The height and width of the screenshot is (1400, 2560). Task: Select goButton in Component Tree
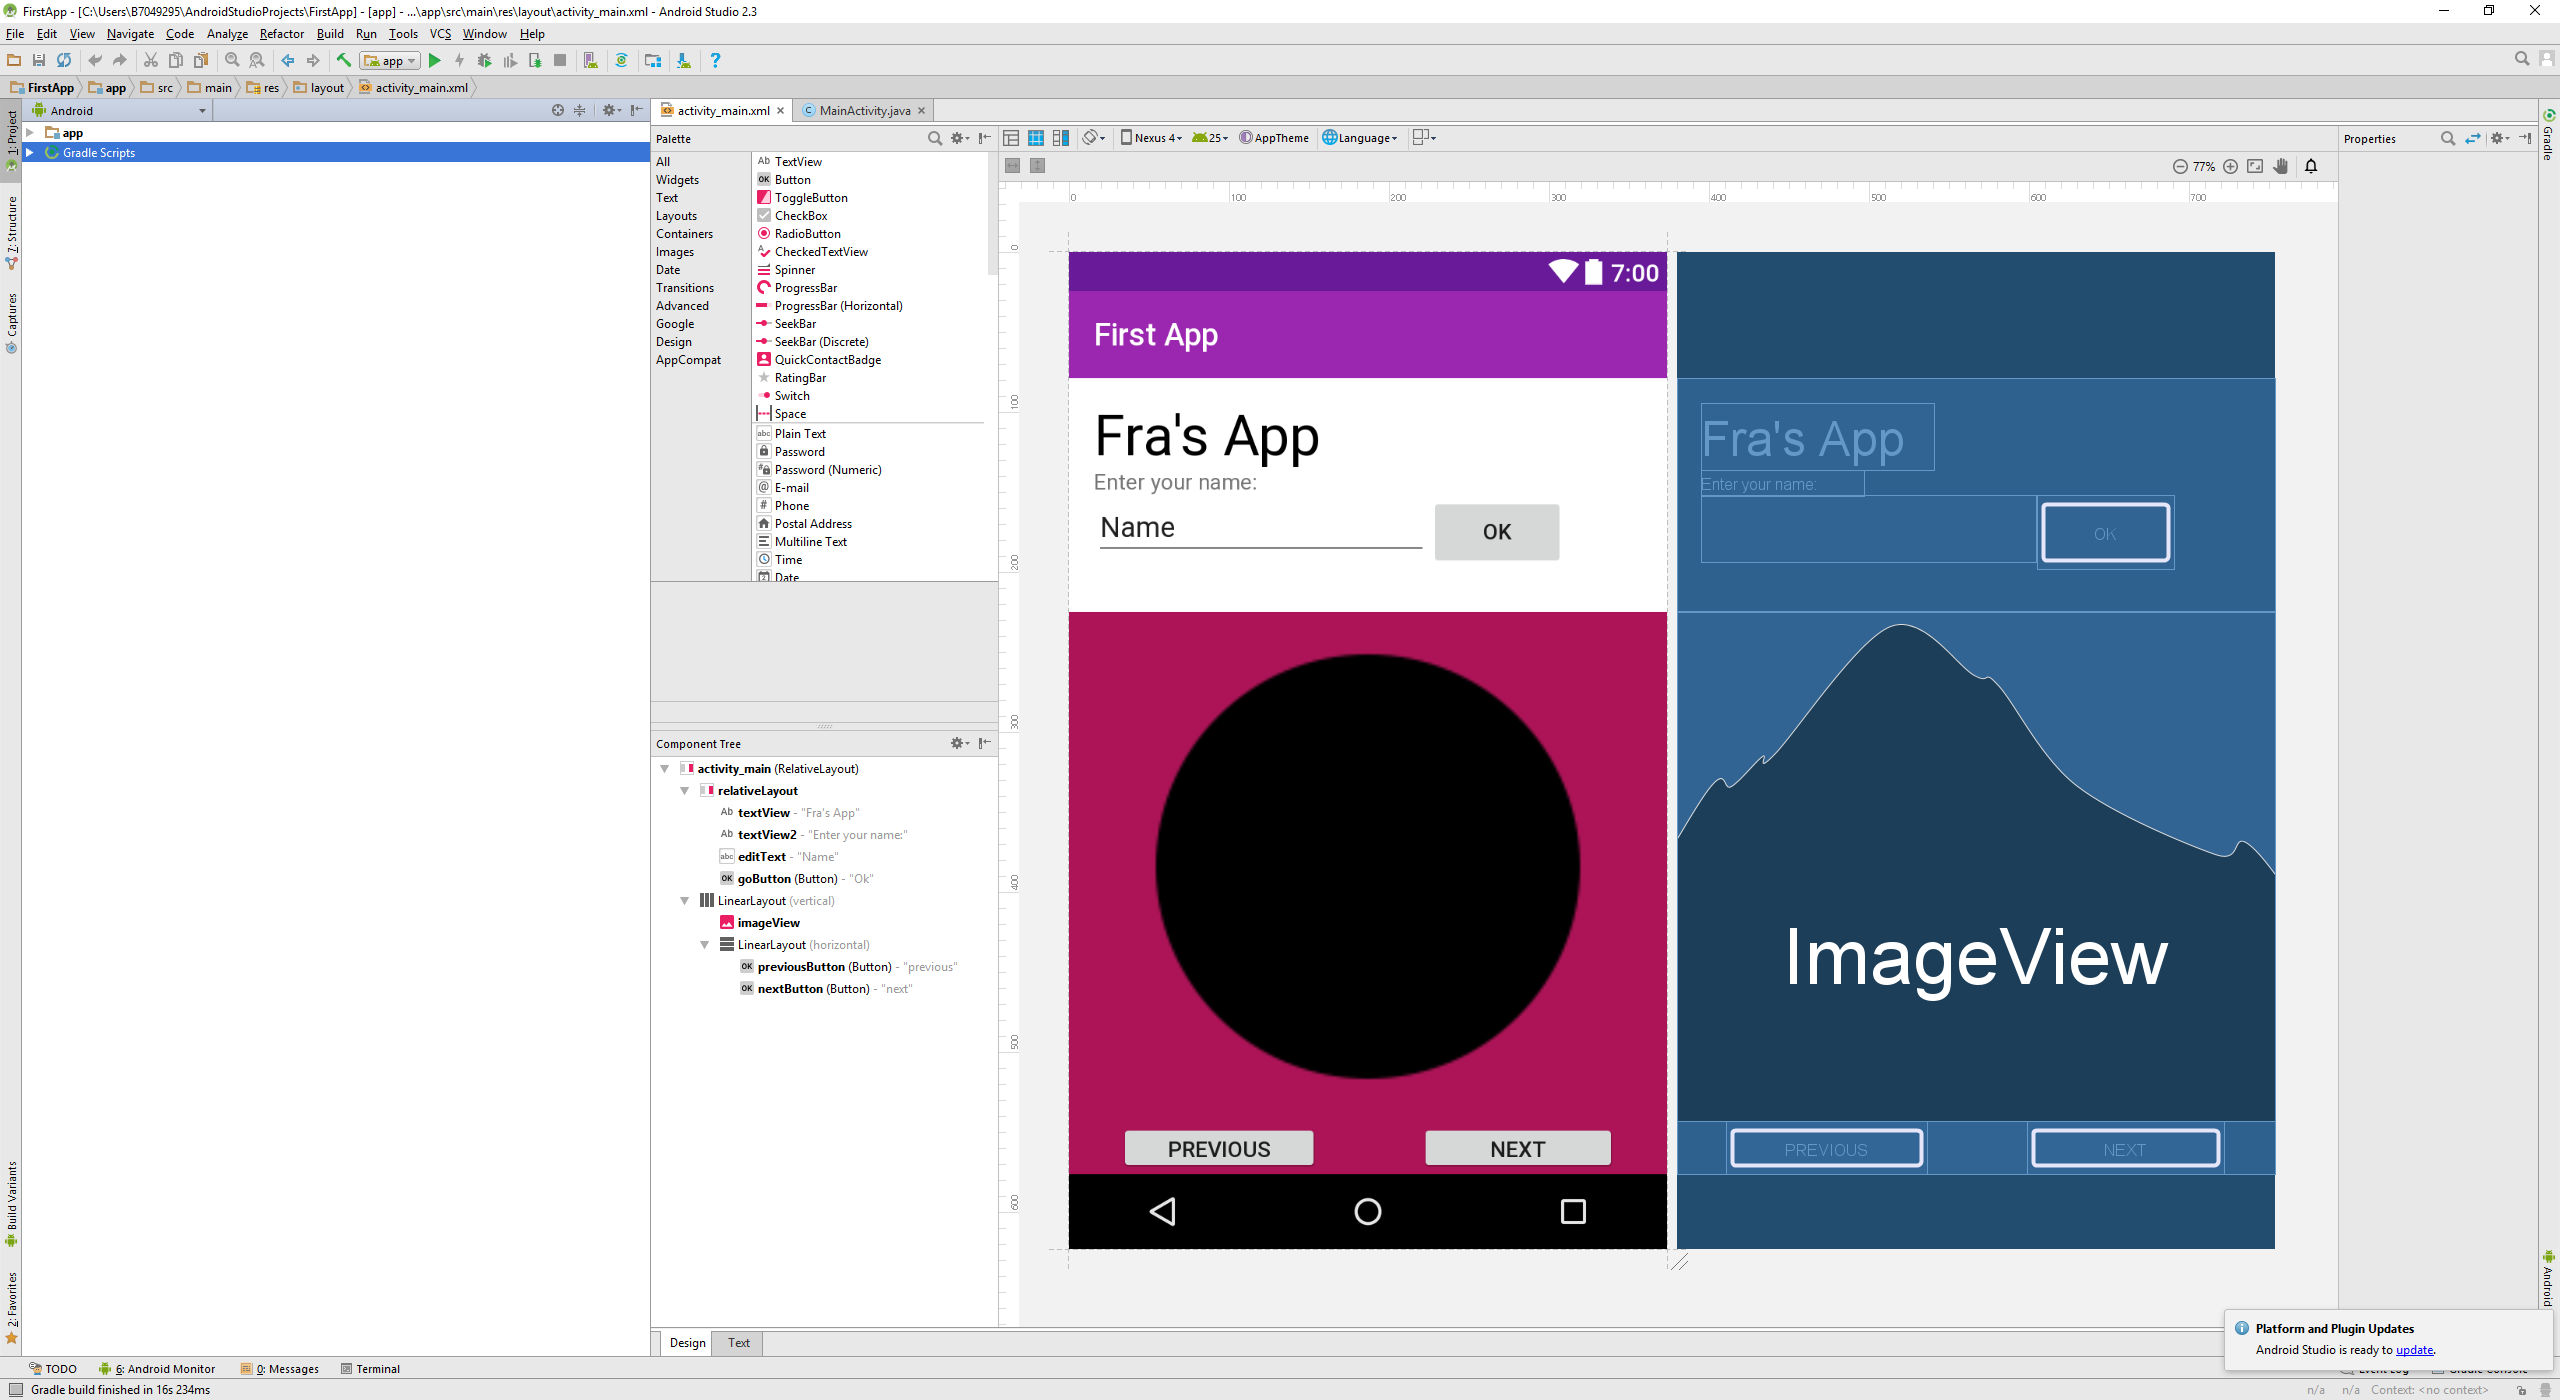796,879
